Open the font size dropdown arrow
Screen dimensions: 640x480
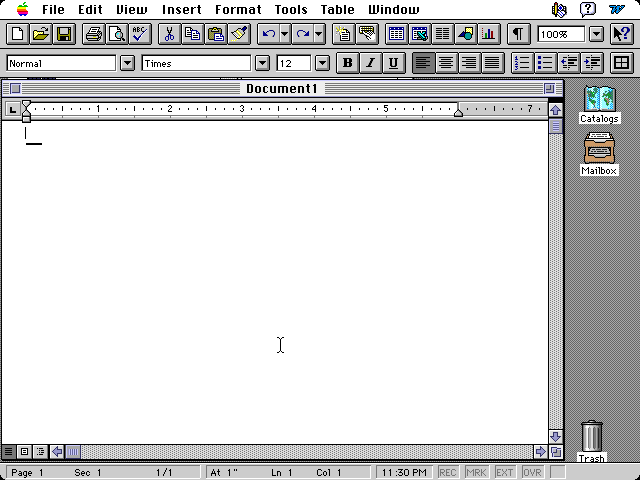[x=322, y=63]
